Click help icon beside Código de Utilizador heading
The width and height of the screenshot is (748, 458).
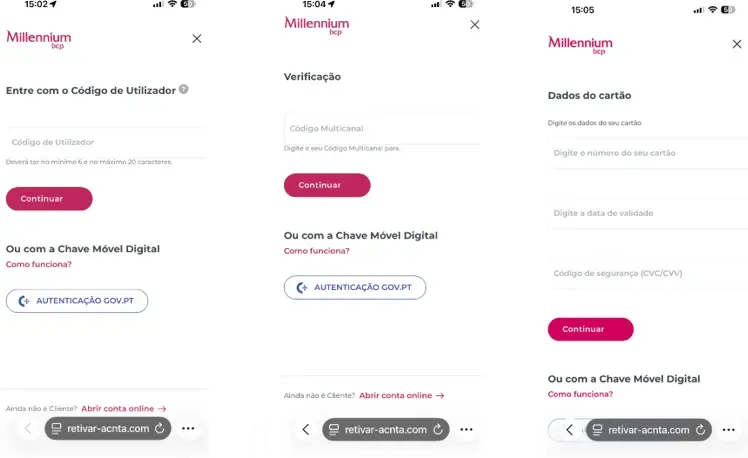pyautogui.click(x=184, y=89)
